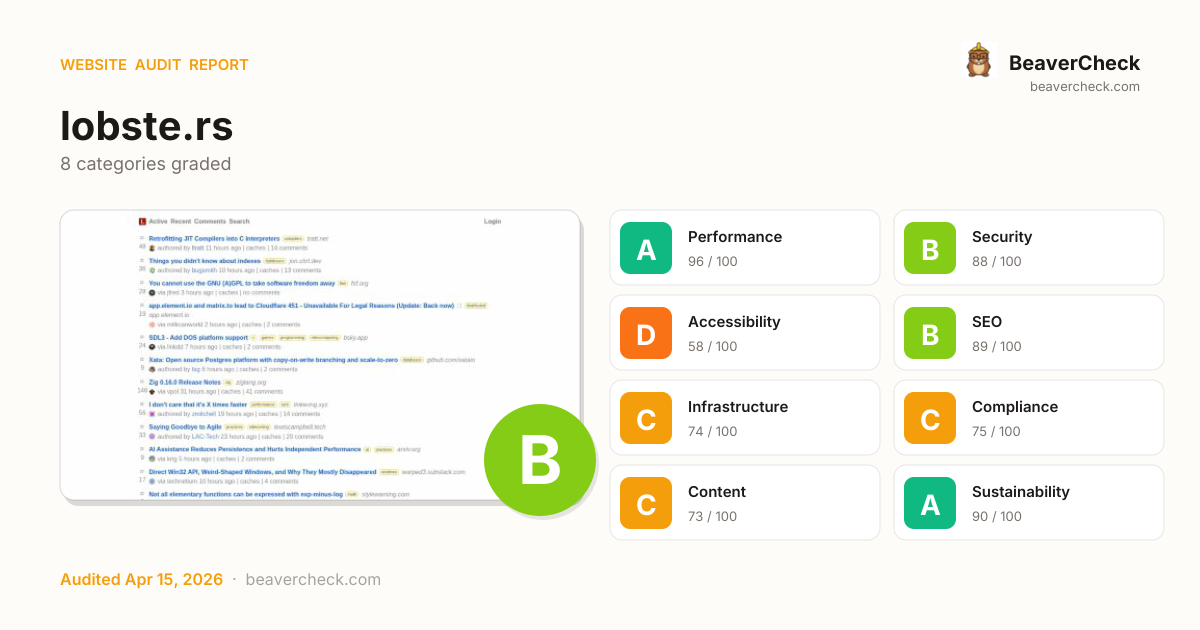
Task: Click the Login link in the screenshot preview
Action: pos(492,221)
